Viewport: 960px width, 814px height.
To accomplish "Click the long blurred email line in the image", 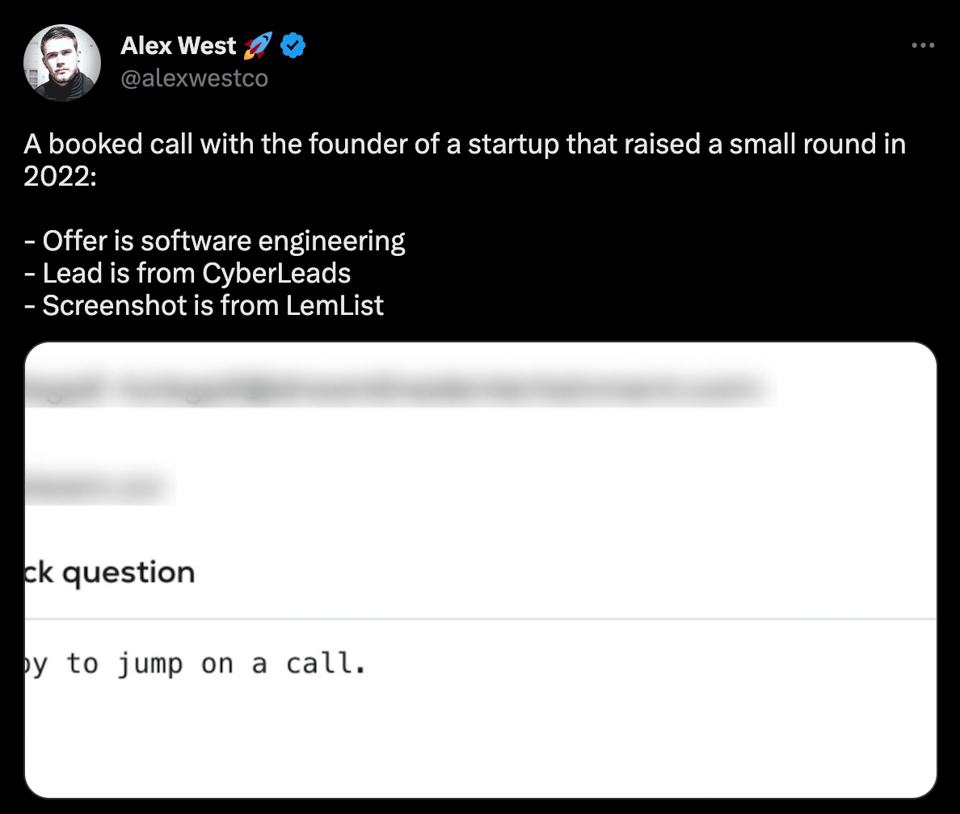I will tap(400, 389).
